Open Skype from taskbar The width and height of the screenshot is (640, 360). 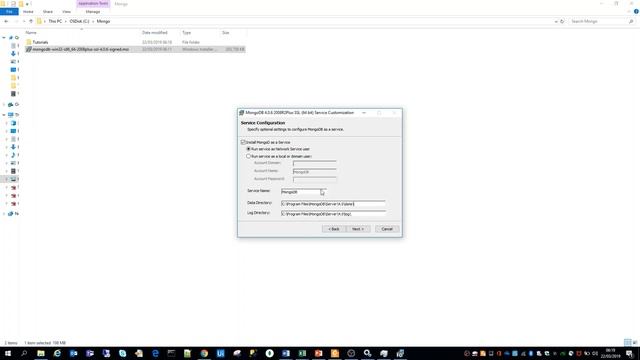point(122,353)
